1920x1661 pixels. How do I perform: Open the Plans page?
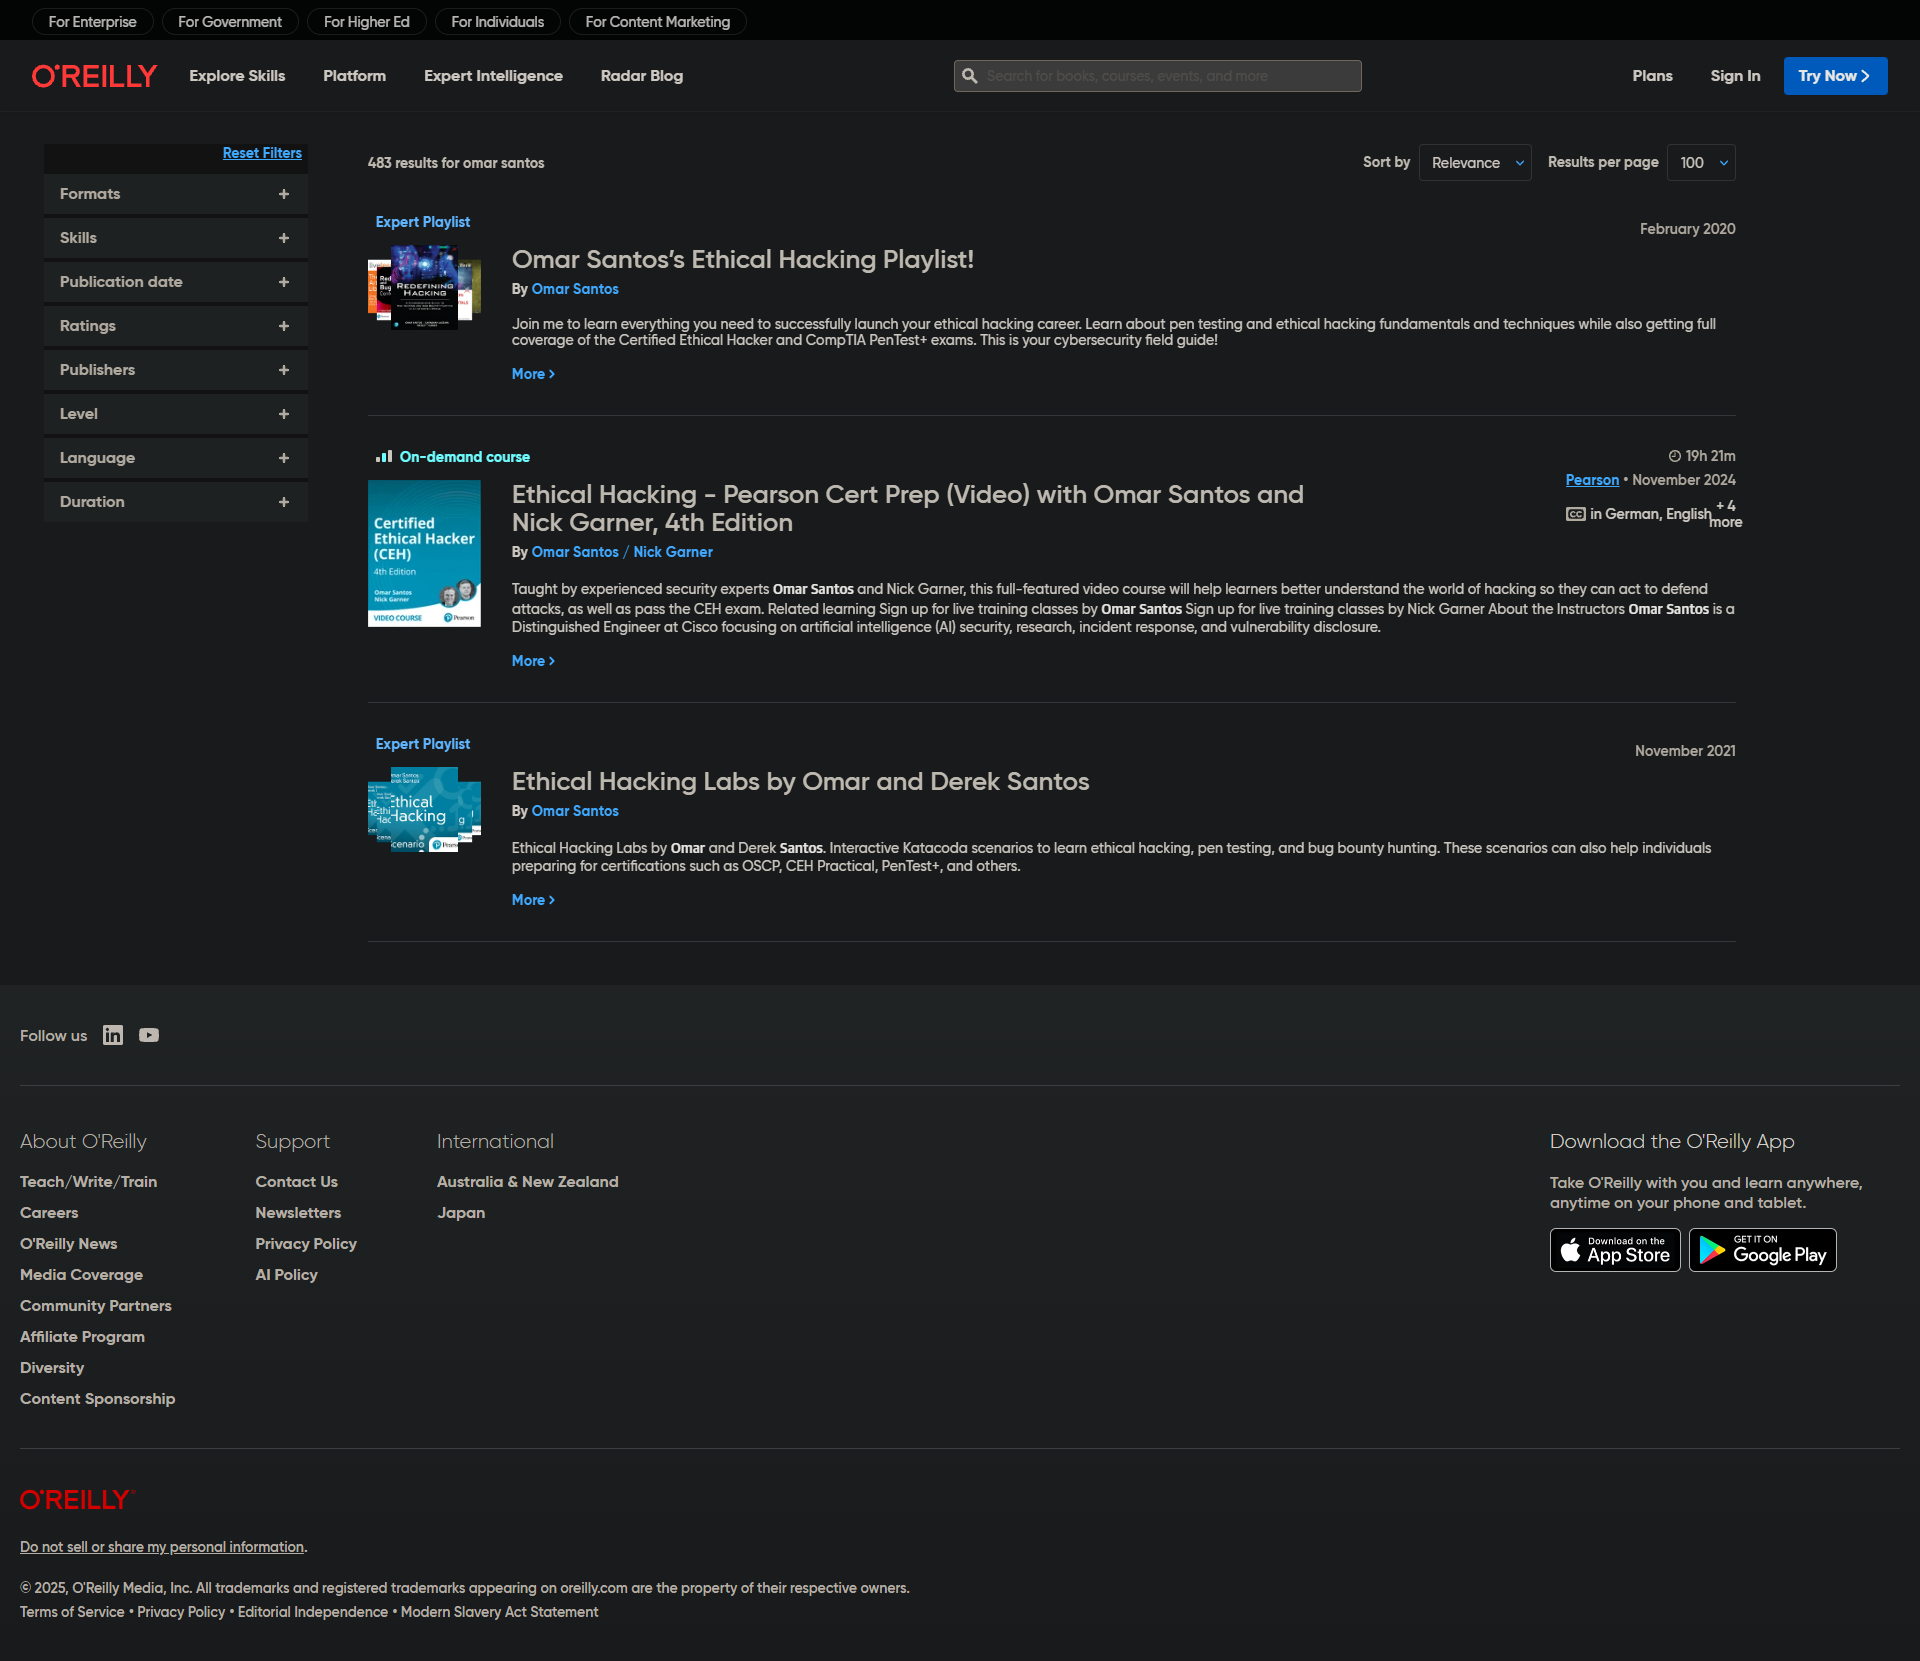point(1652,76)
